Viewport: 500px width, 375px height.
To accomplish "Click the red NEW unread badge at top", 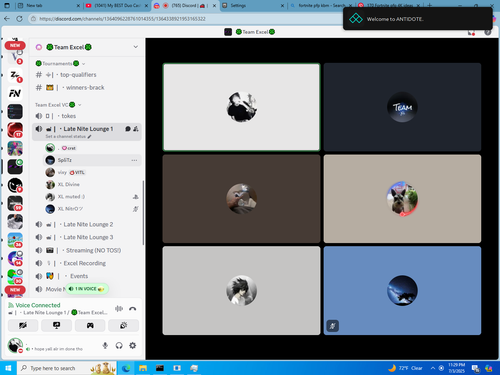I will point(15,45).
